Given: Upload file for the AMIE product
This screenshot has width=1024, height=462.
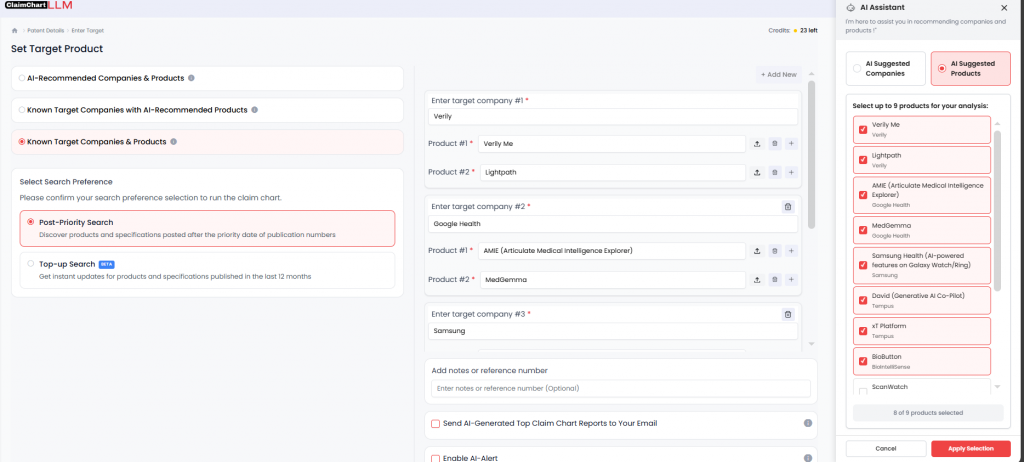Looking at the screenshot, I should click(757, 251).
